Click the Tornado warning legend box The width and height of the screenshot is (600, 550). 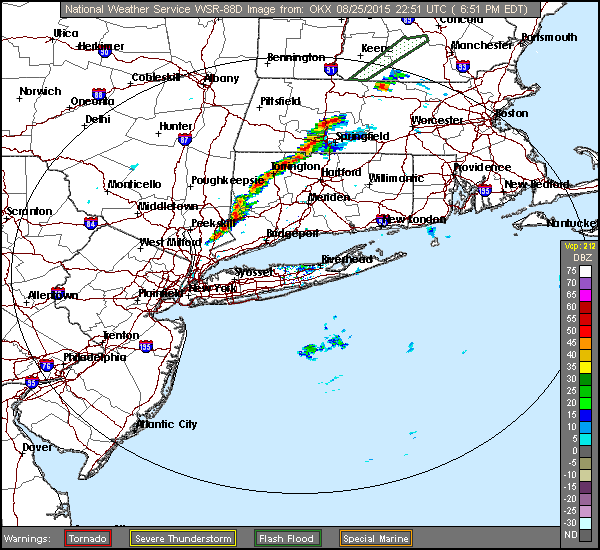click(x=89, y=538)
